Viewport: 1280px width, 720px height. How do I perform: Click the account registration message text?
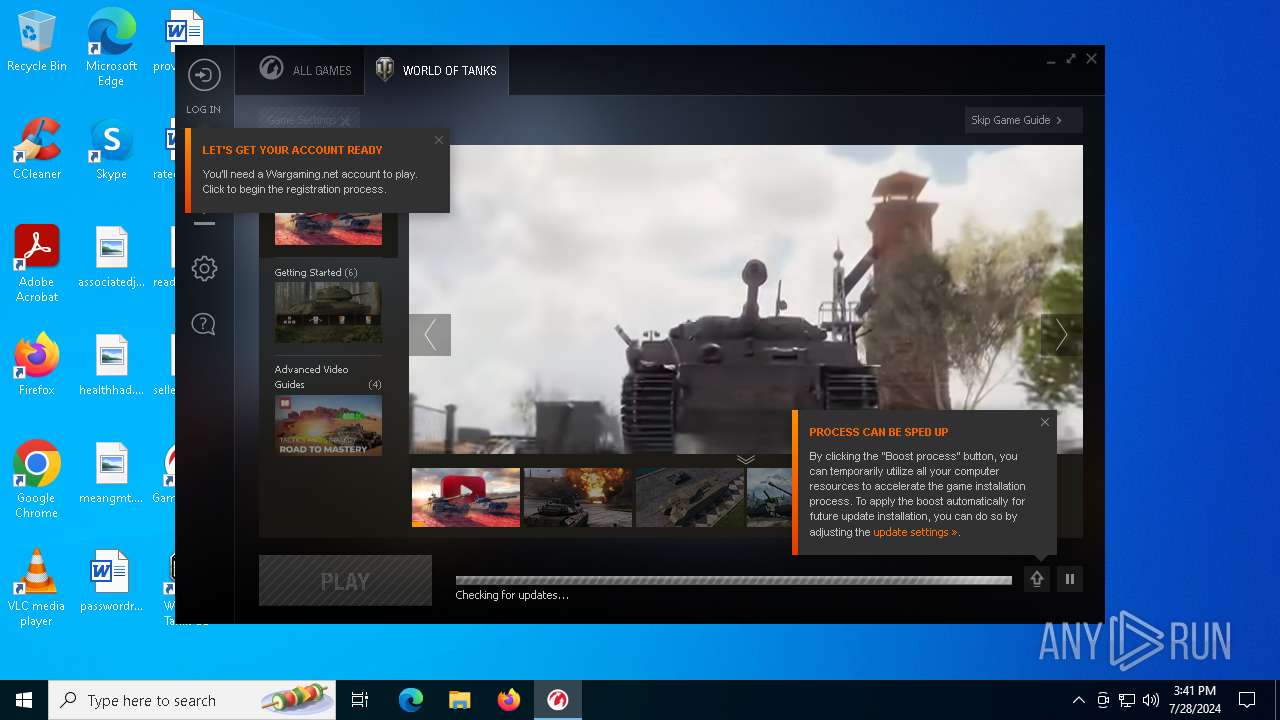[x=310, y=181]
